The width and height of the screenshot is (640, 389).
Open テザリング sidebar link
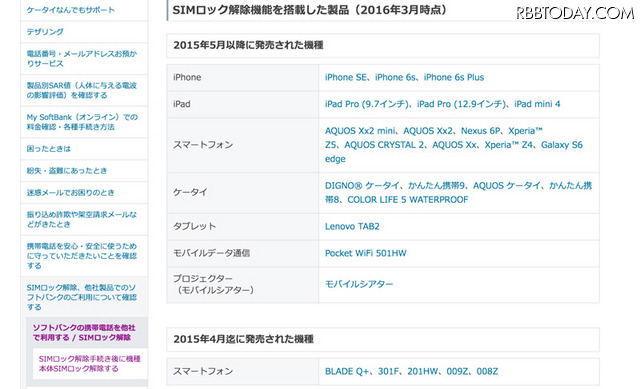click(x=45, y=31)
